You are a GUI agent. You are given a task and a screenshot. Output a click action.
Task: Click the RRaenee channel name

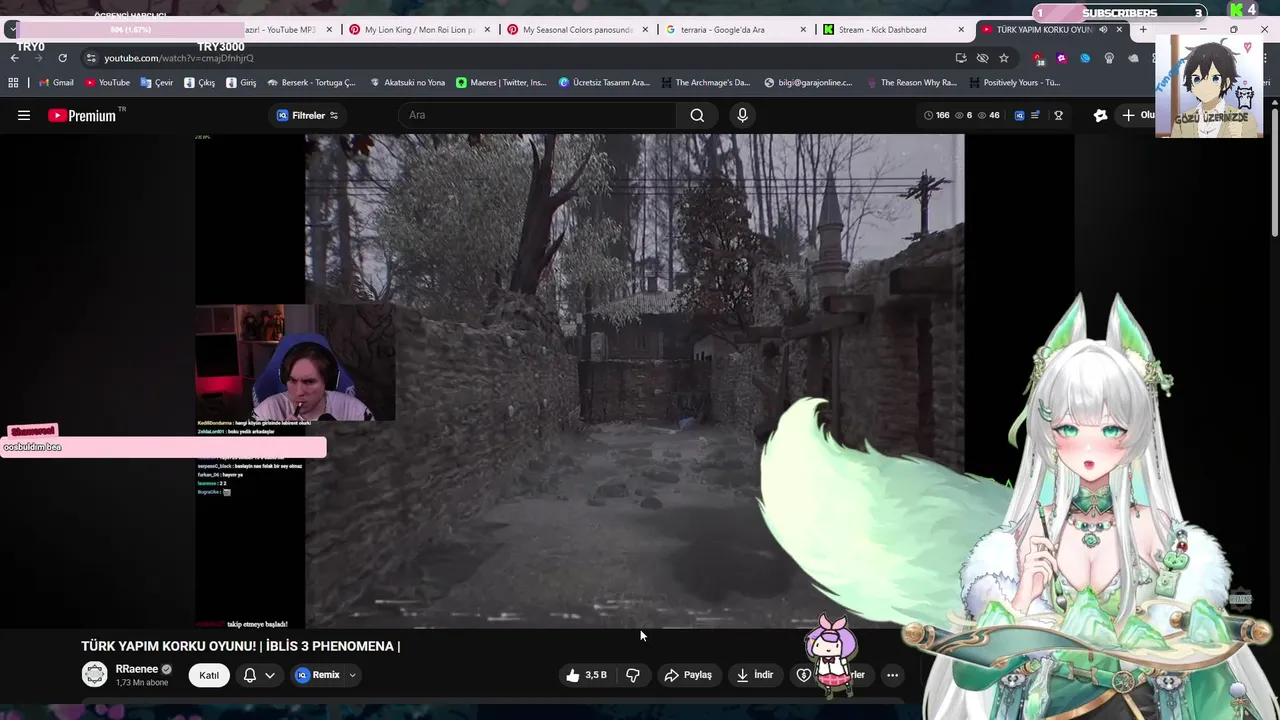137,669
